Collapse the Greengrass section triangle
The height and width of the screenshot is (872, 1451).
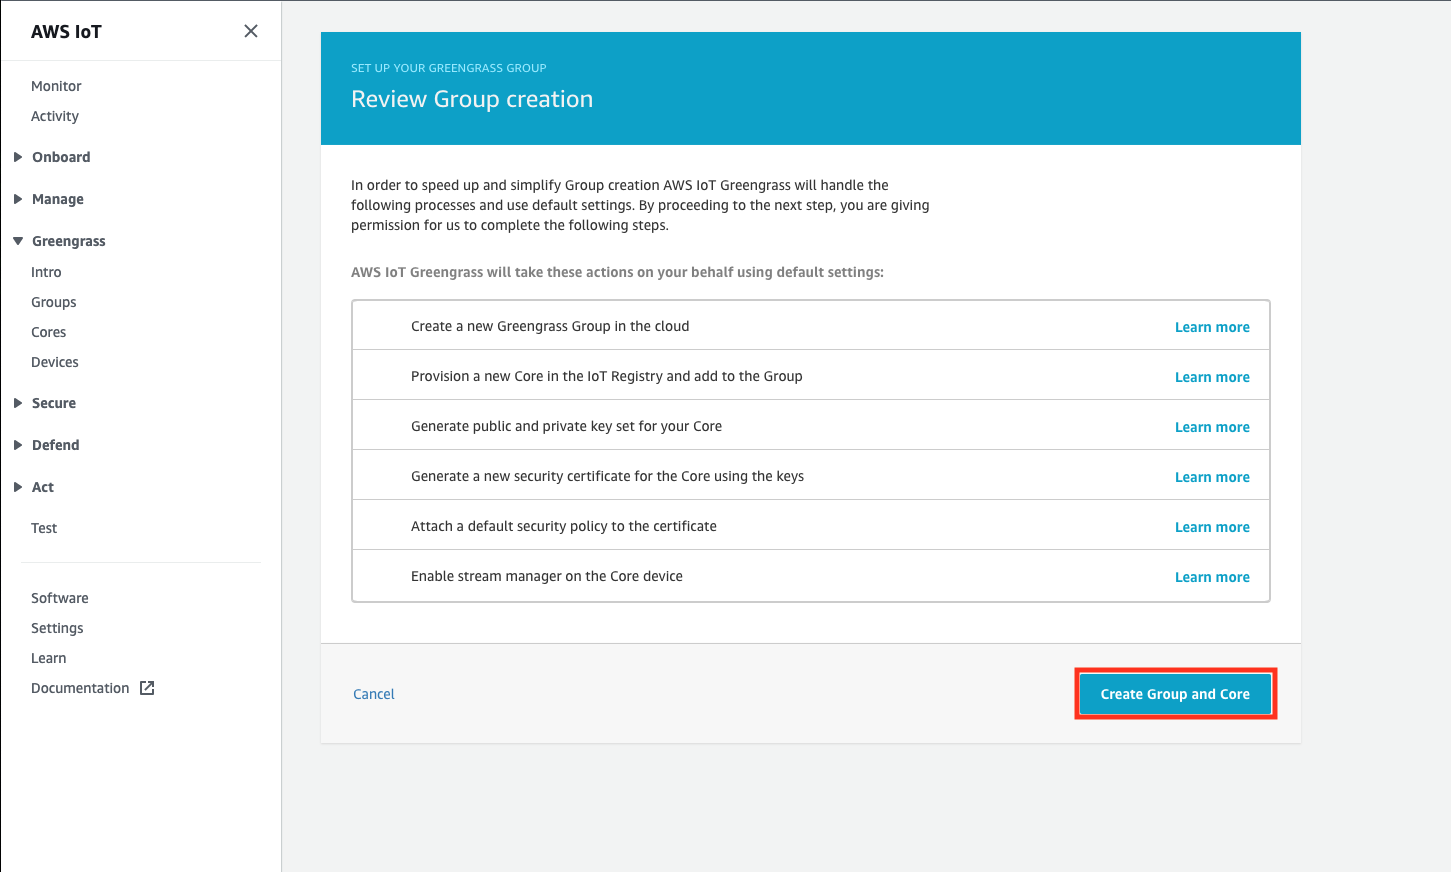[x=18, y=241]
